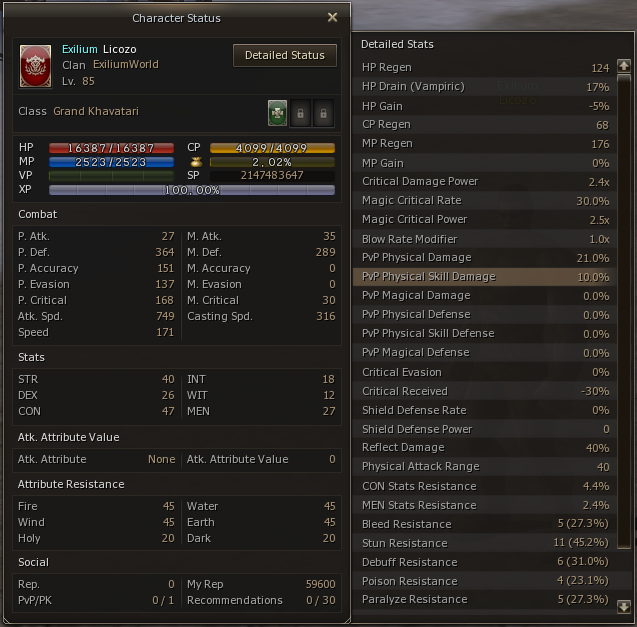Screen dimensions: 637x627
Task: Click the second locked subclass slot
Action: (x=323, y=113)
